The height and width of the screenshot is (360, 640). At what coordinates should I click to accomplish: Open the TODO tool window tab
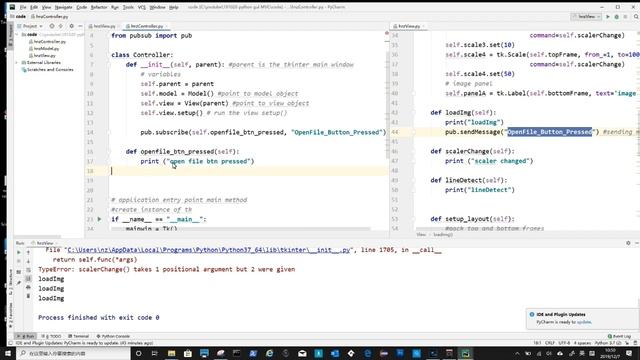51,336
